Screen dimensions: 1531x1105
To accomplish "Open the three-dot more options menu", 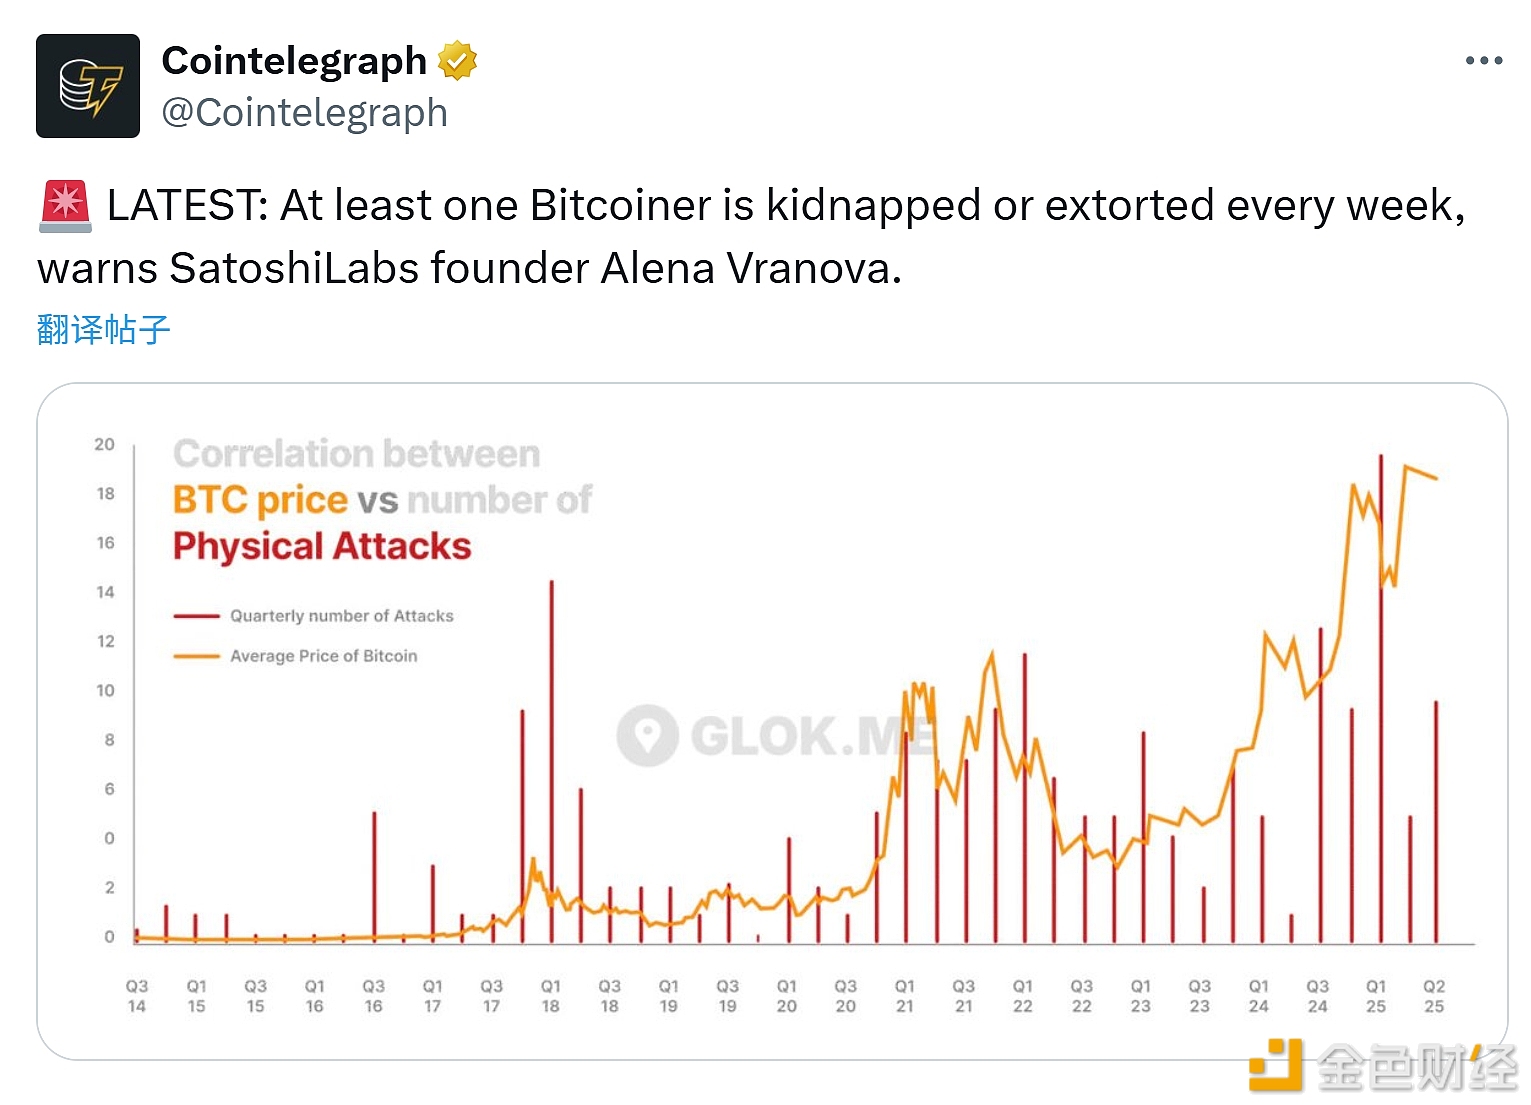I will (x=1483, y=61).
